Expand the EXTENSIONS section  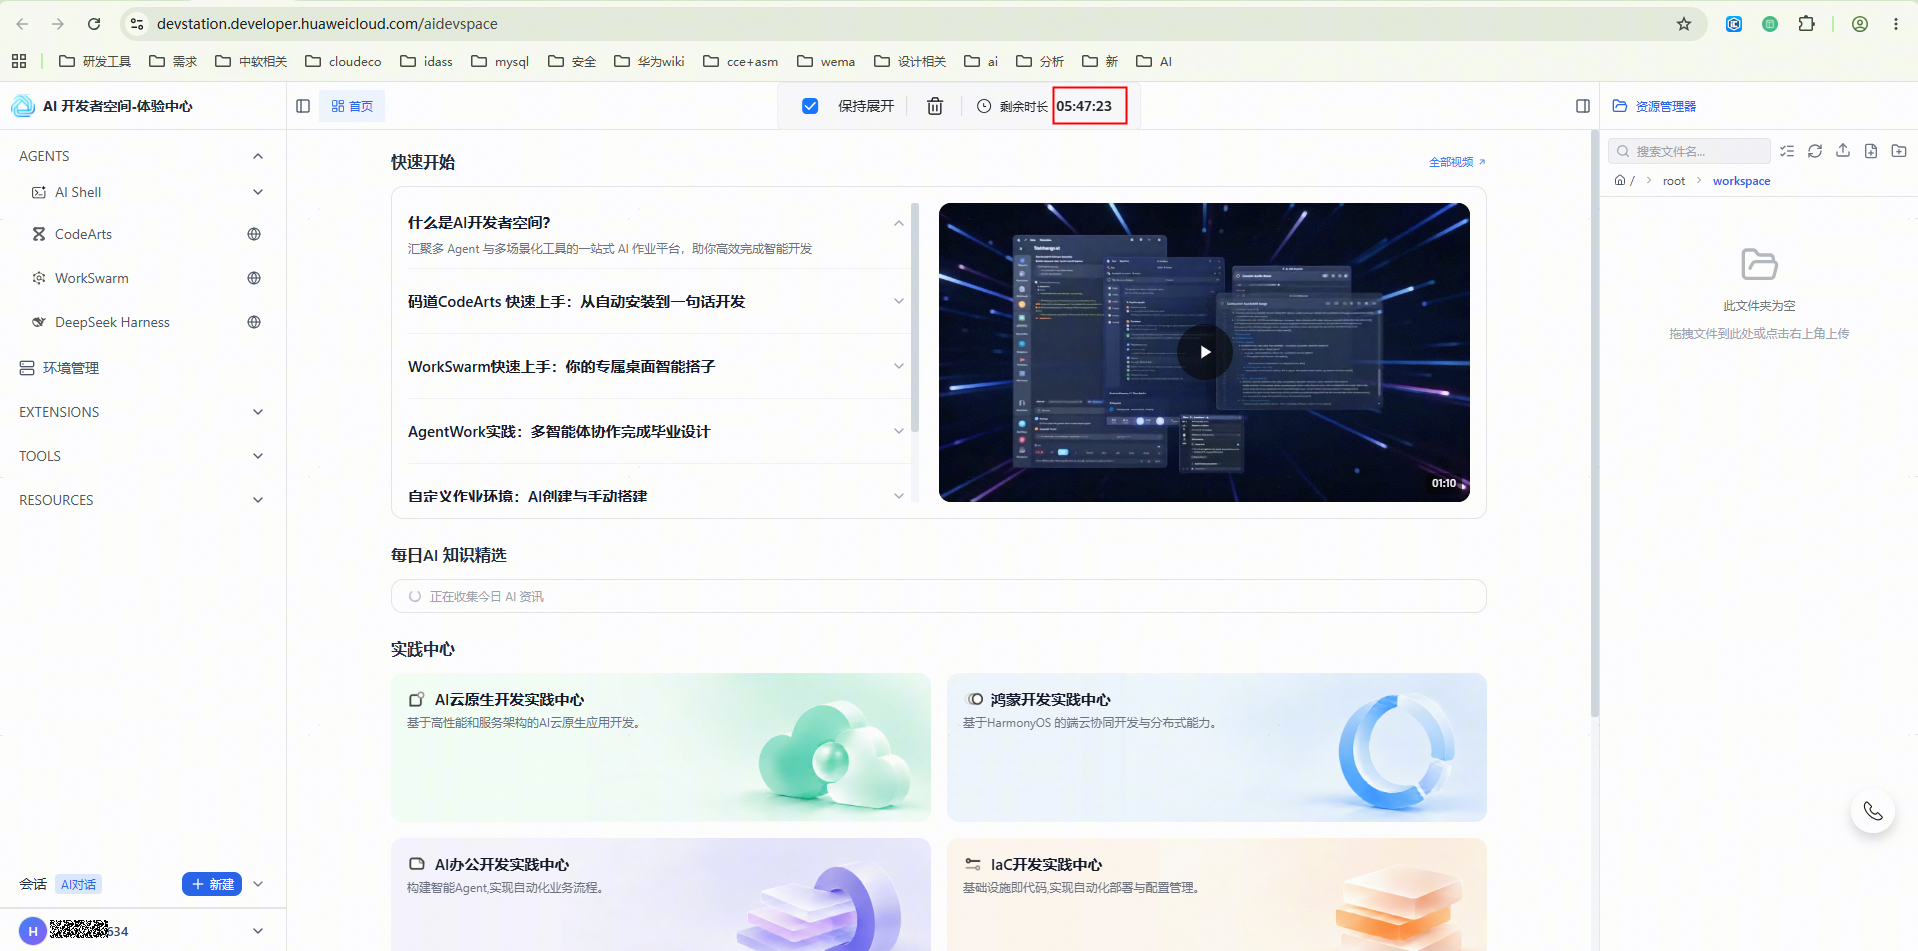click(258, 412)
